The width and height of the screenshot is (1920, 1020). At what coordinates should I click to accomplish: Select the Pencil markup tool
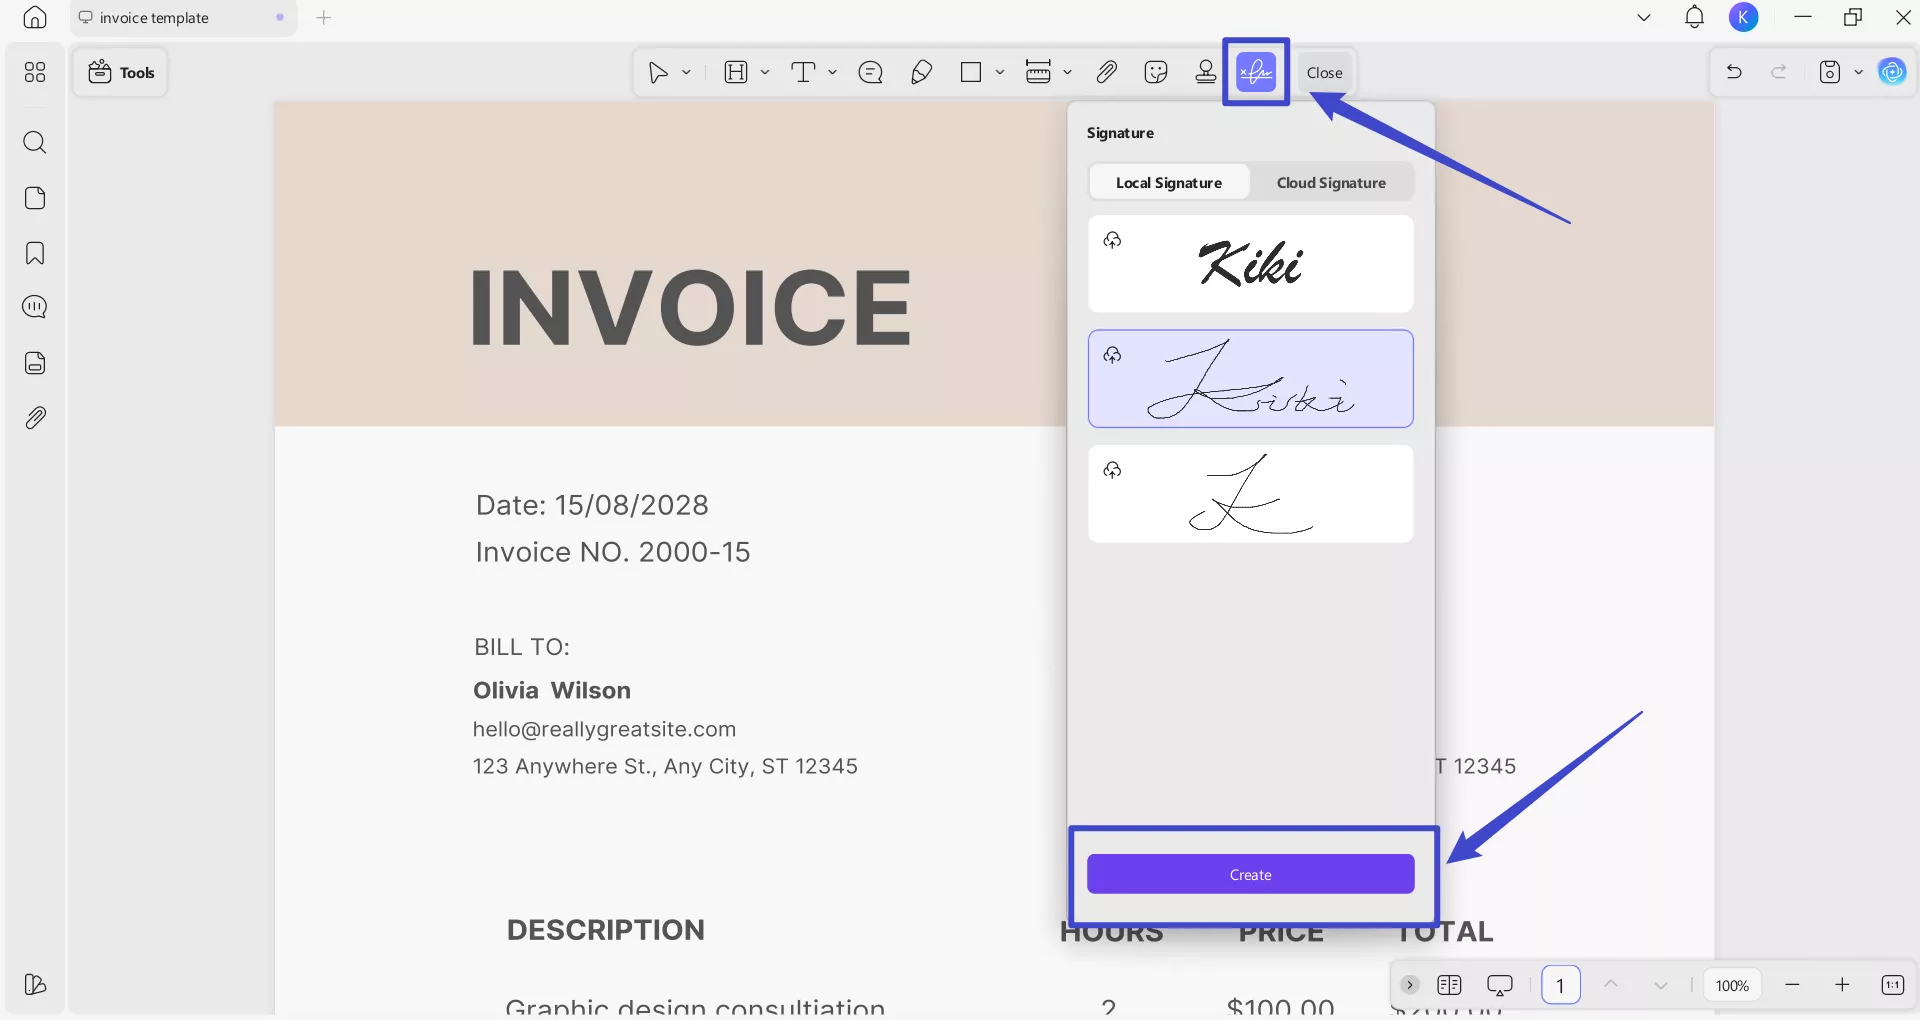pos(921,71)
